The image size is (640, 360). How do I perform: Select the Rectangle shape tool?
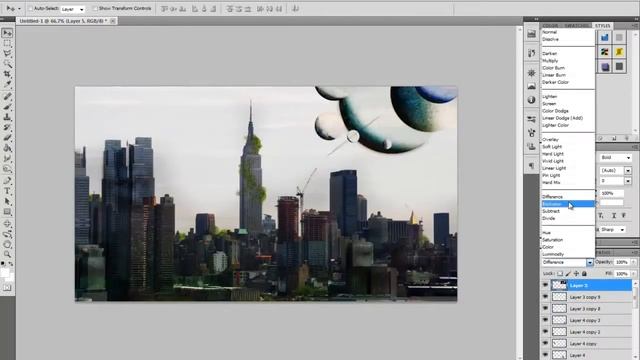7,212
